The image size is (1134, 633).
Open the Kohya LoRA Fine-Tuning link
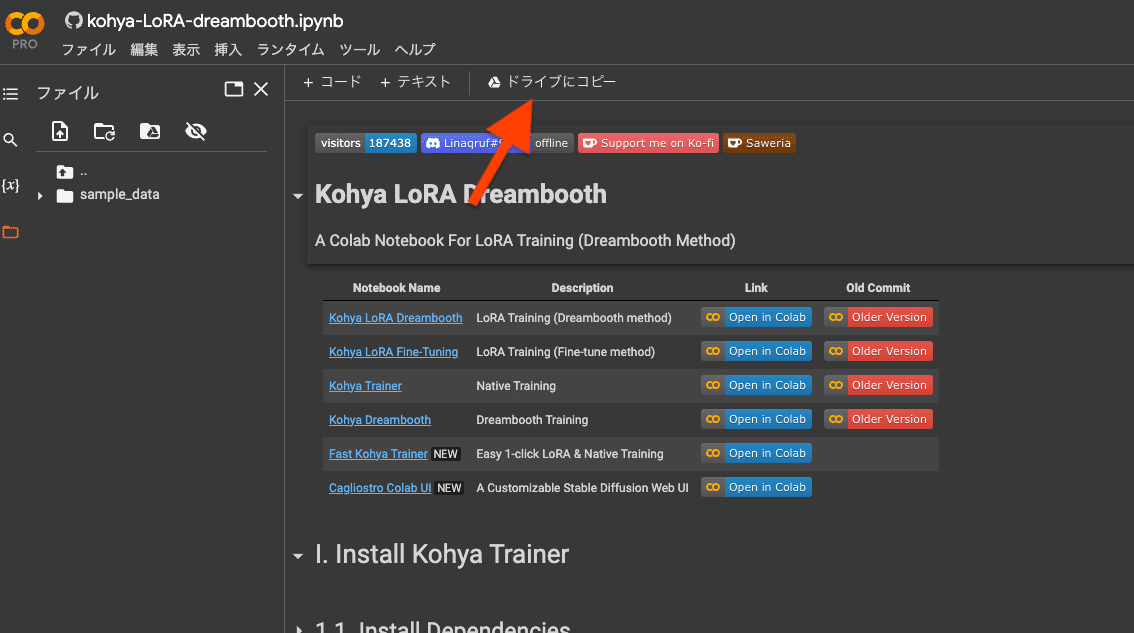[393, 352]
